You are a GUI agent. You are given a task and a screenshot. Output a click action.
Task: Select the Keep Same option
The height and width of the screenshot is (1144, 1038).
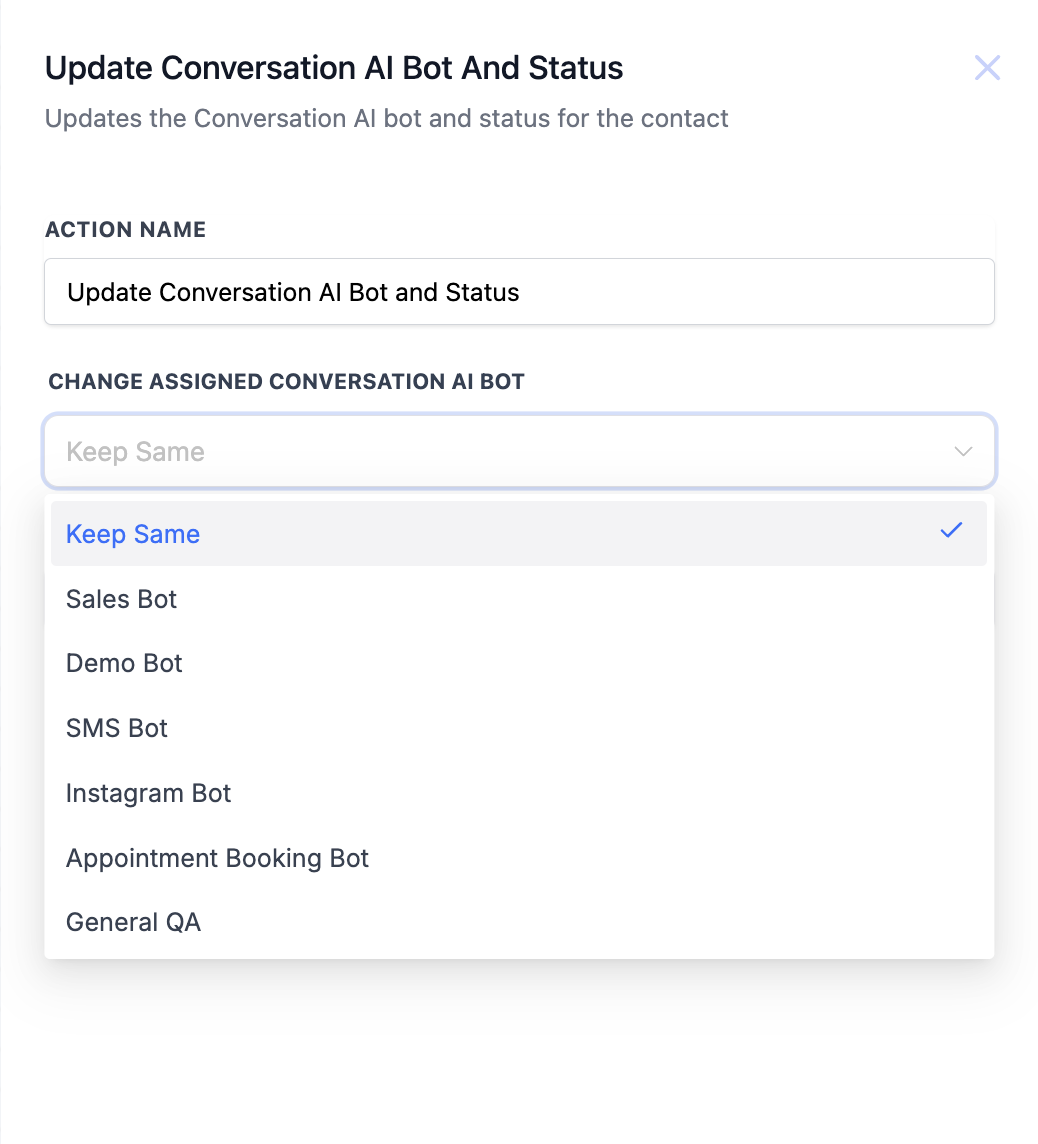click(x=133, y=534)
